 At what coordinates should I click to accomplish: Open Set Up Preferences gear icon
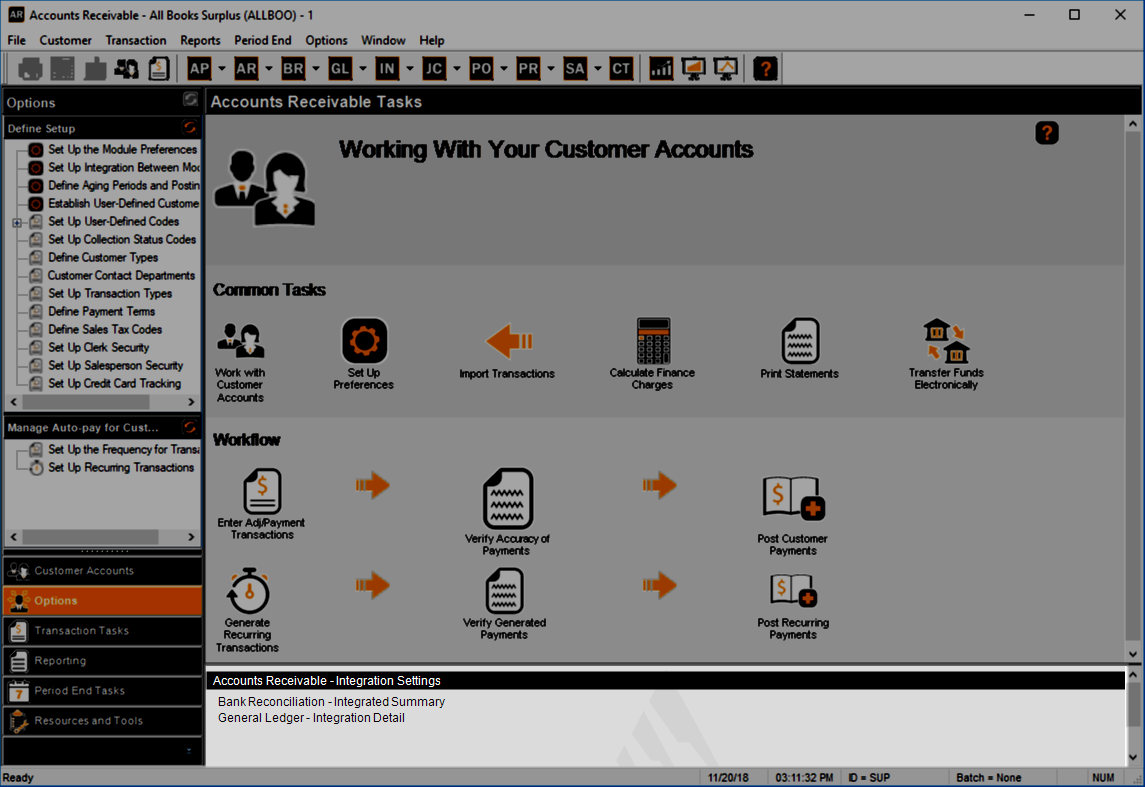364,340
